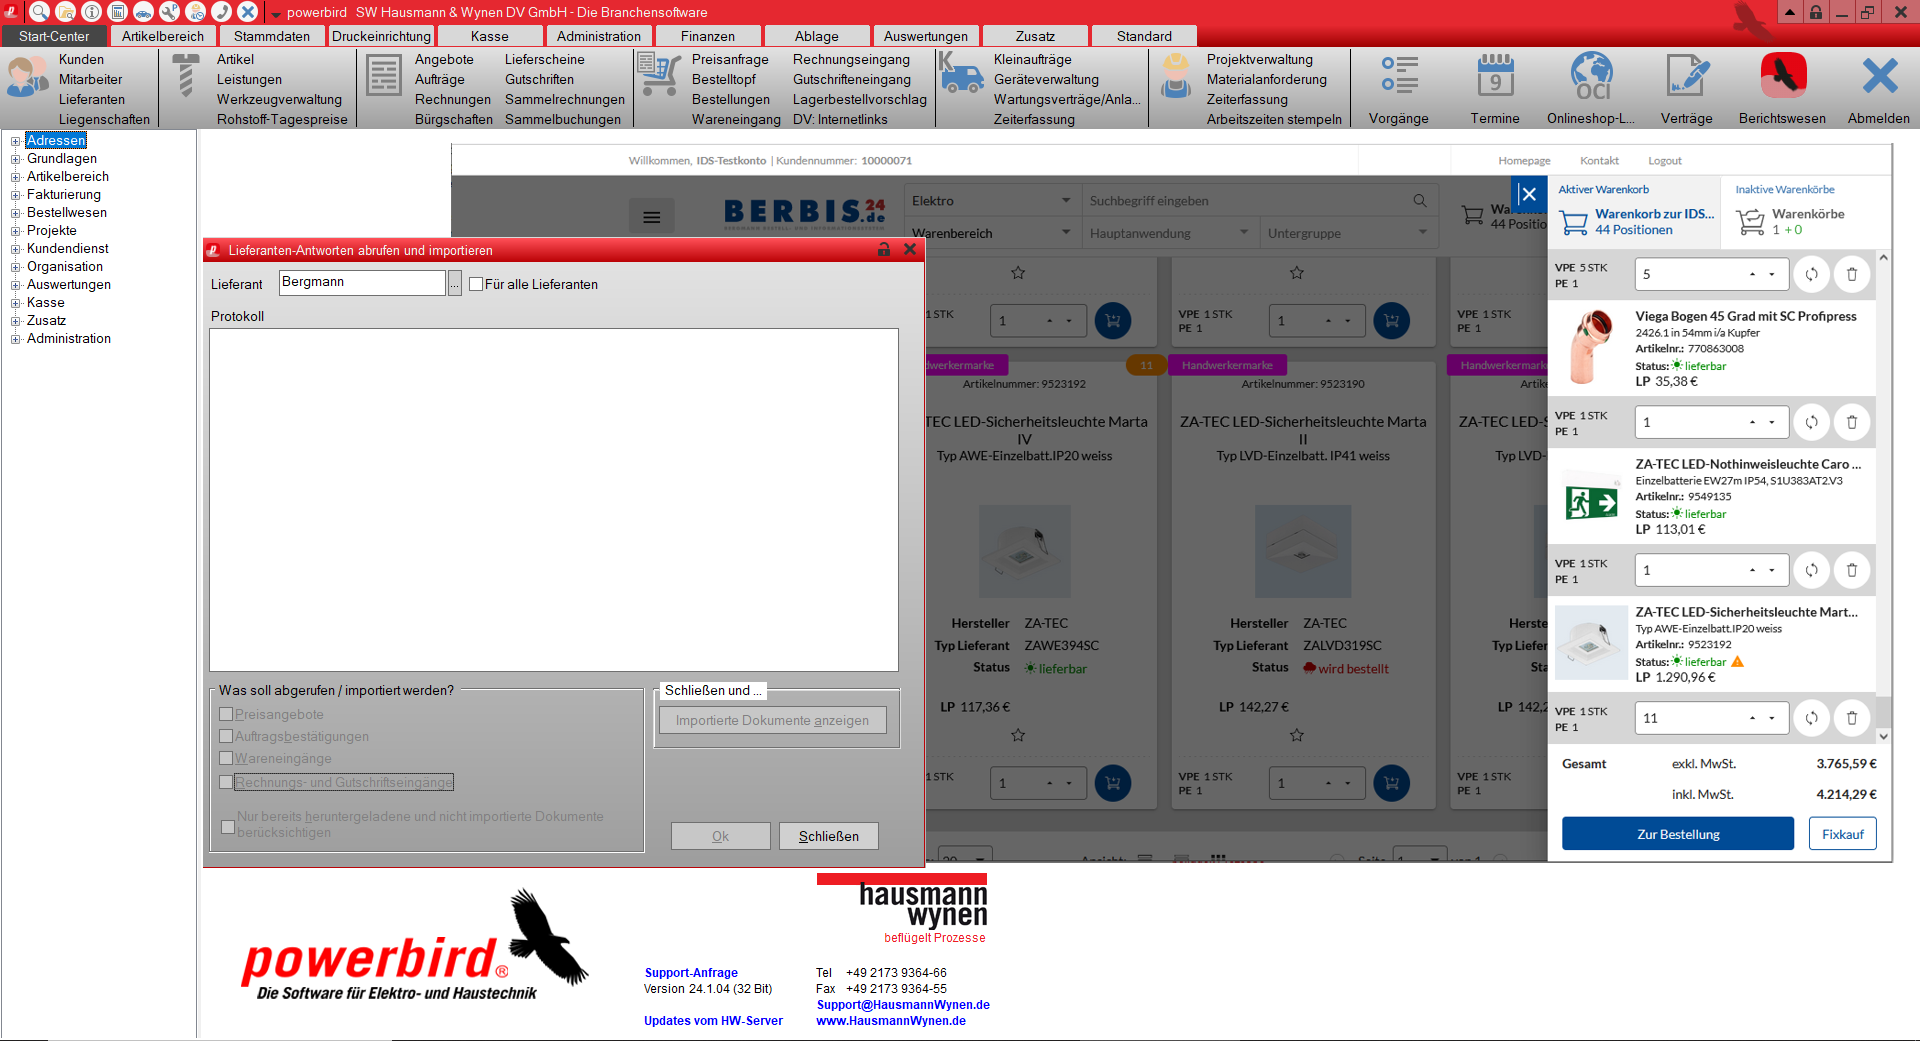Switch to the Artikelbereich ribbon tab

tap(162, 36)
